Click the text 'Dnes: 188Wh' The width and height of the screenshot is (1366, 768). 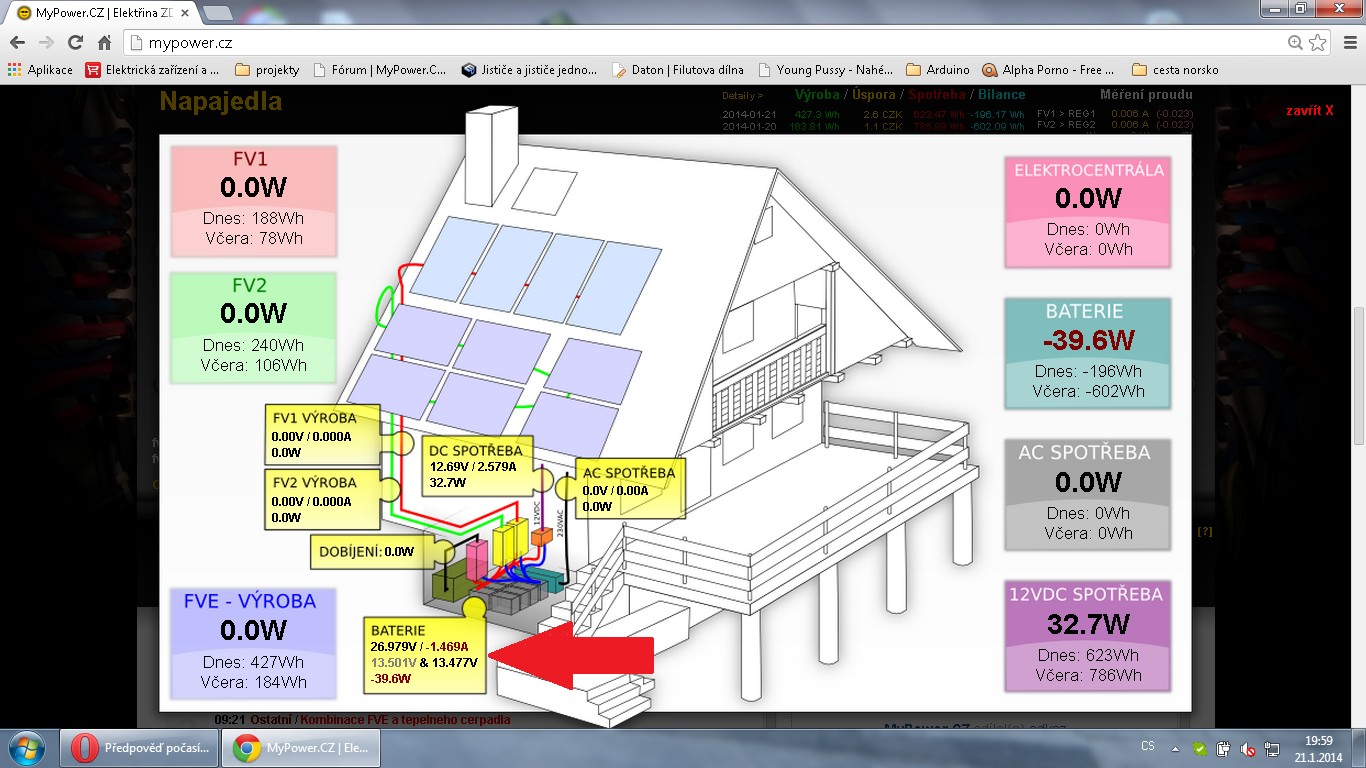[253, 218]
